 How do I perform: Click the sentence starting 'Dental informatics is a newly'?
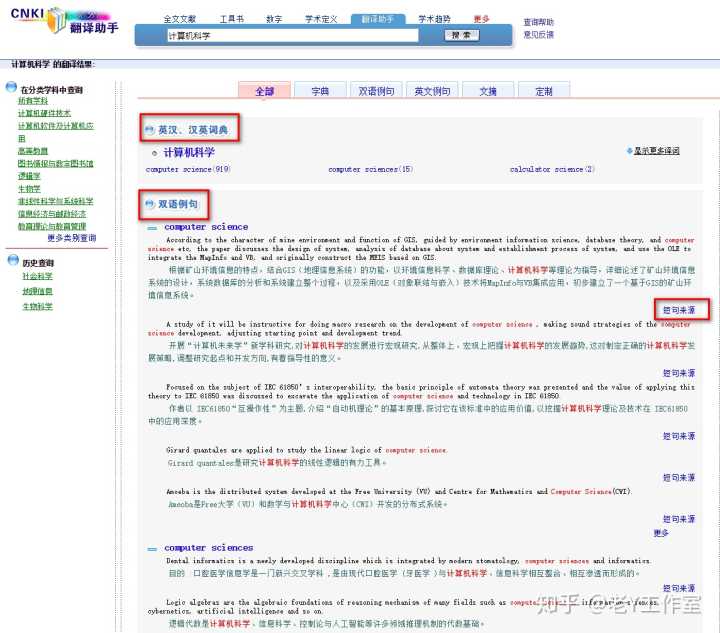point(408,560)
